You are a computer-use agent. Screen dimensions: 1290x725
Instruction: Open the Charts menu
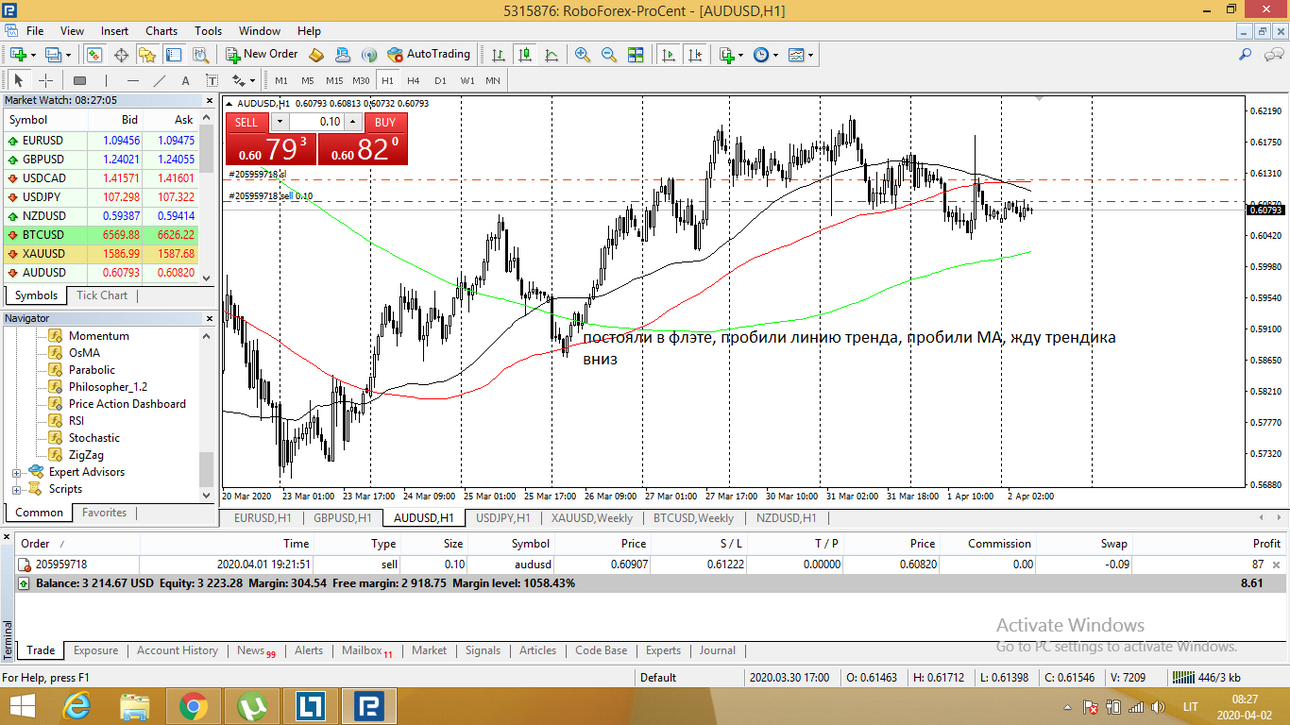tap(161, 31)
